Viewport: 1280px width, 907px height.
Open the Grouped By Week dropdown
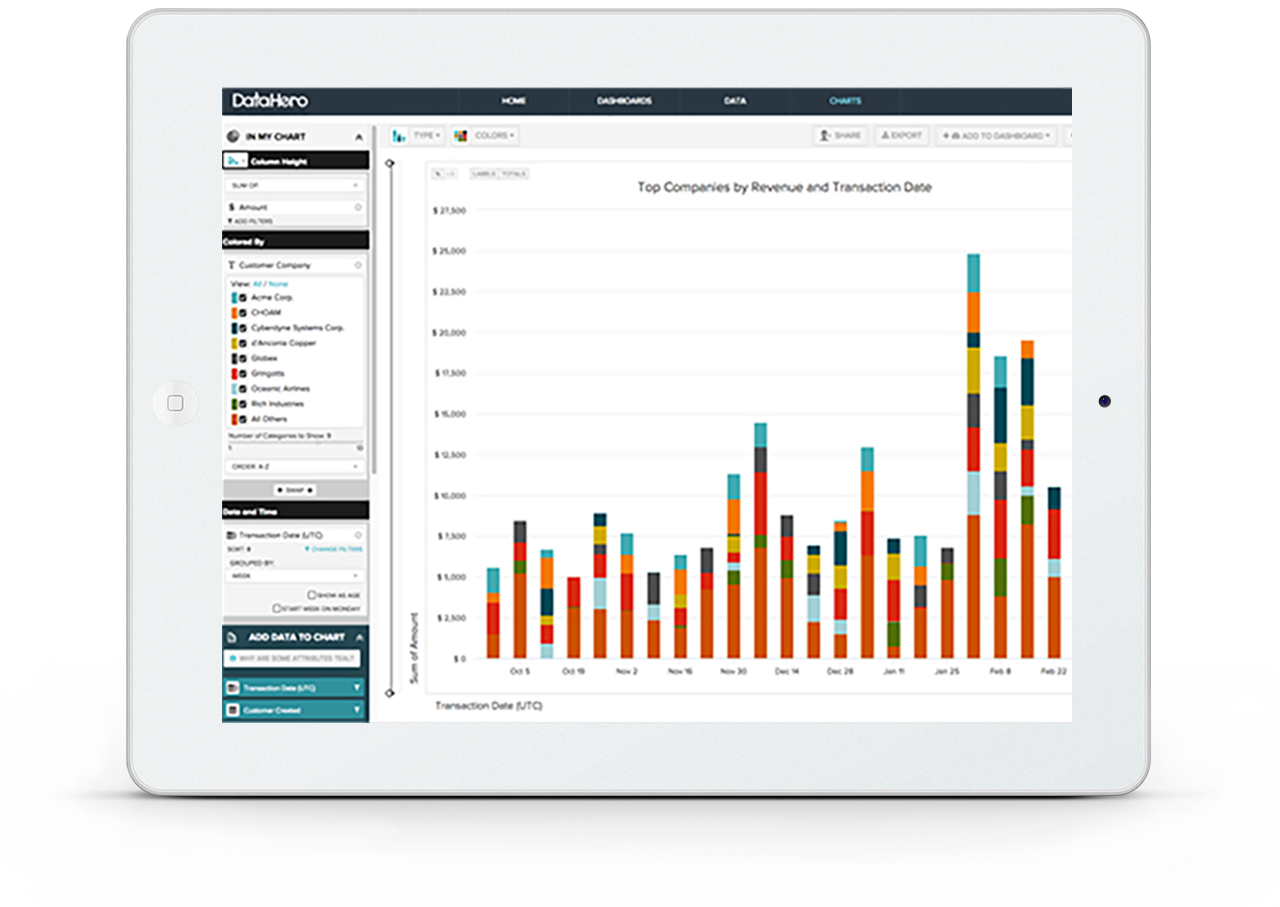[295, 577]
